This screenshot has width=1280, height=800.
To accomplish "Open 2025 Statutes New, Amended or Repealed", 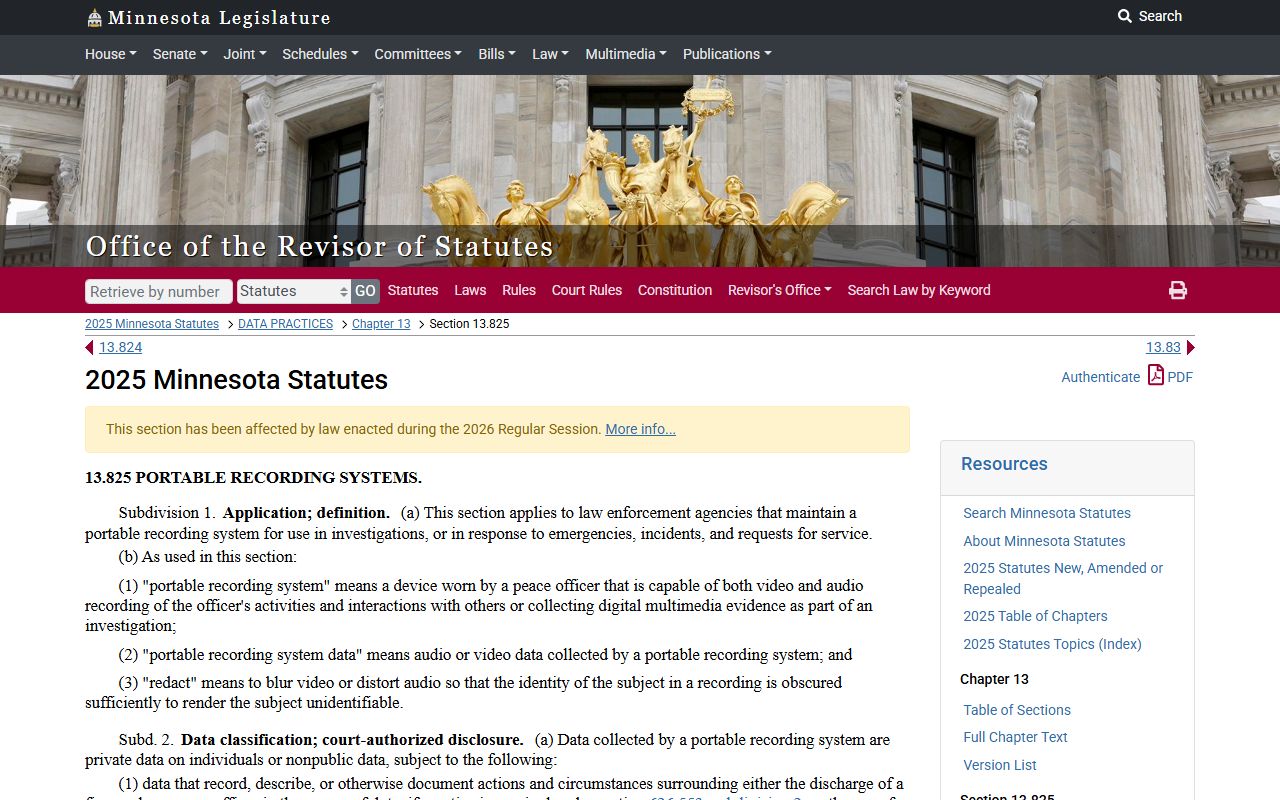I will 1063,578.
